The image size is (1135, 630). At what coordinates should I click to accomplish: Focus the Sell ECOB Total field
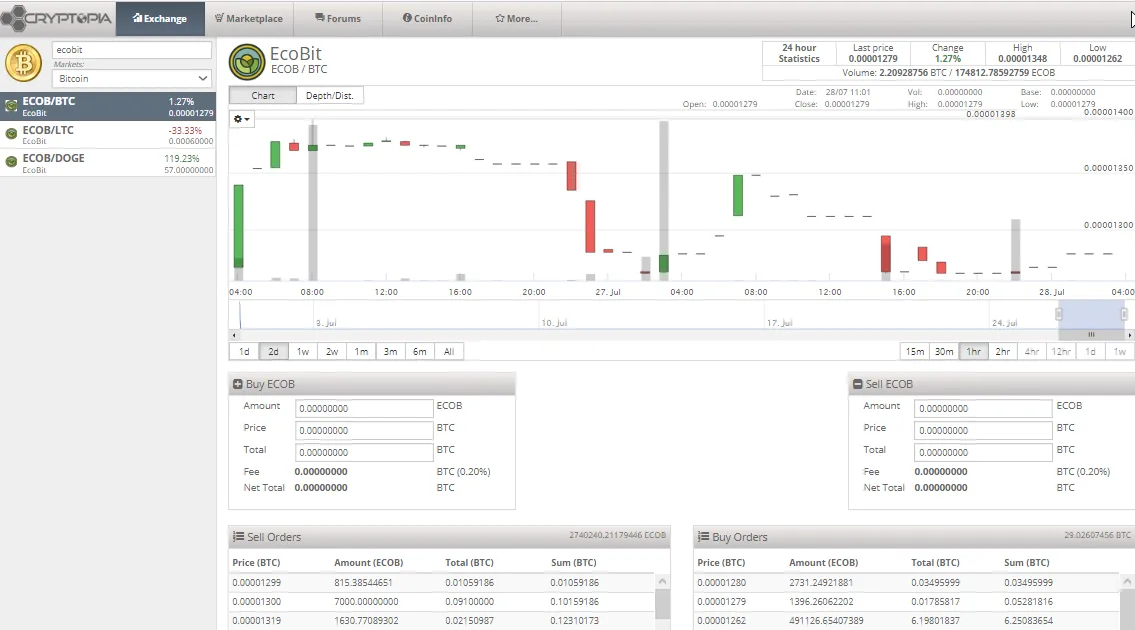[983, 452]
